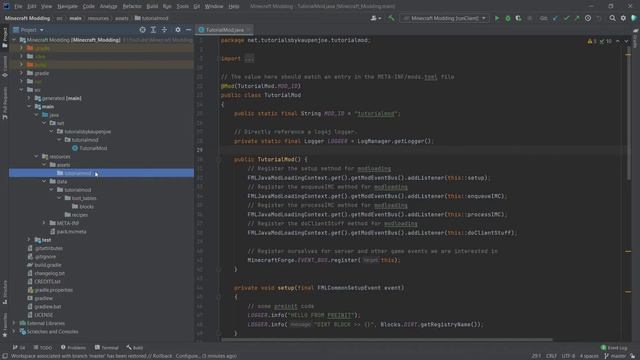Screen dimensions: 640x360
Task: Click the Configure link in the status message
Action: [x=187, y=356]
